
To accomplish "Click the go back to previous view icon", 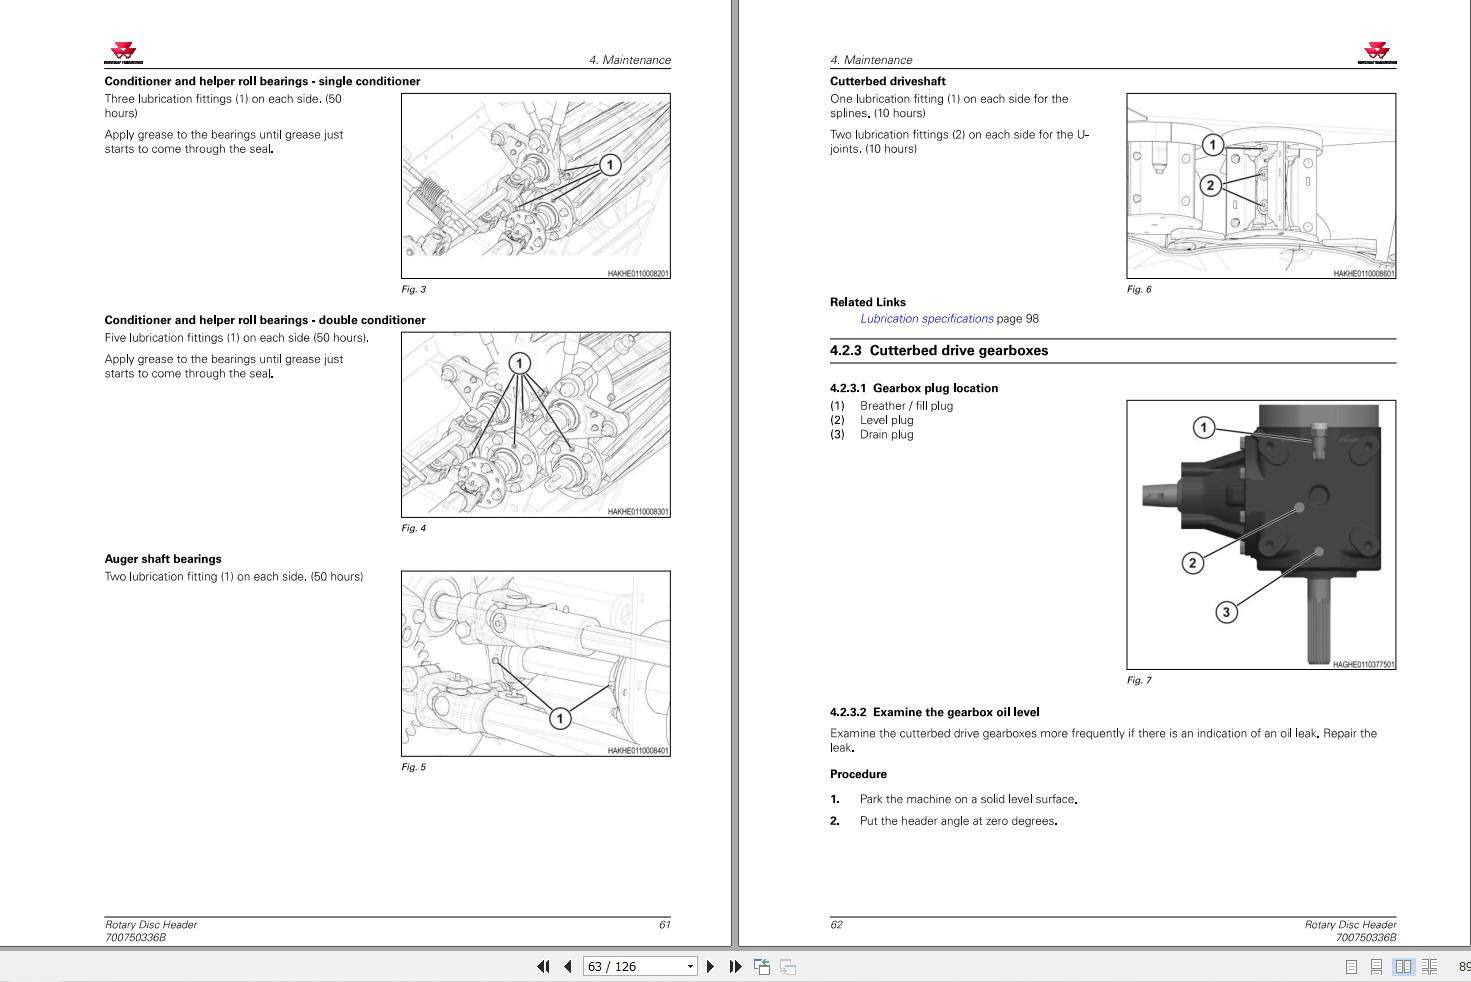I will pos(762,966).
